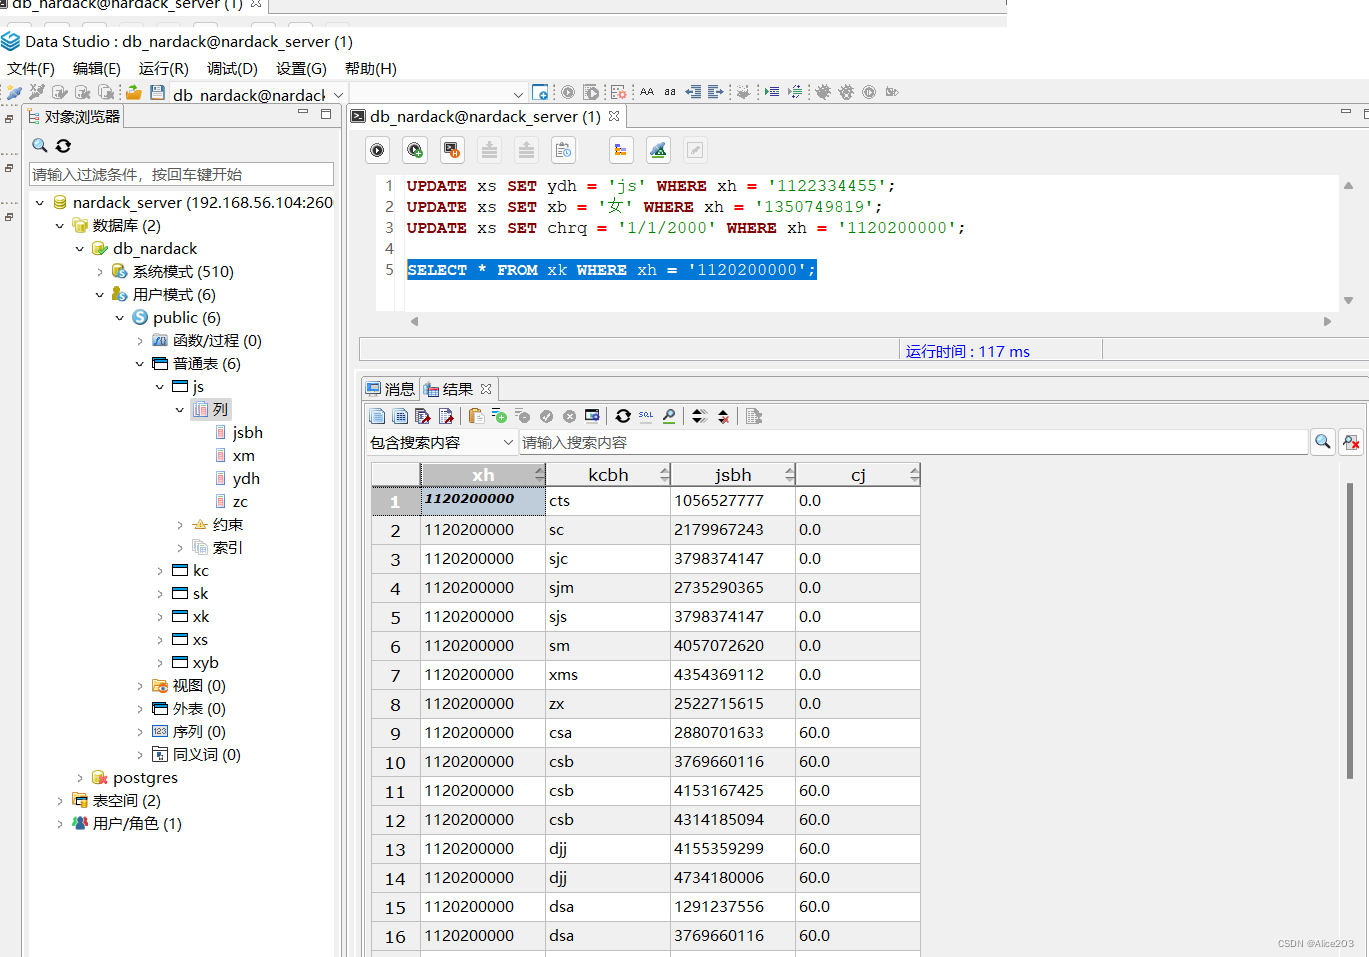Export current page result data icon
This screenshot has width=1369, height=957.
click(x=446, y=416)
